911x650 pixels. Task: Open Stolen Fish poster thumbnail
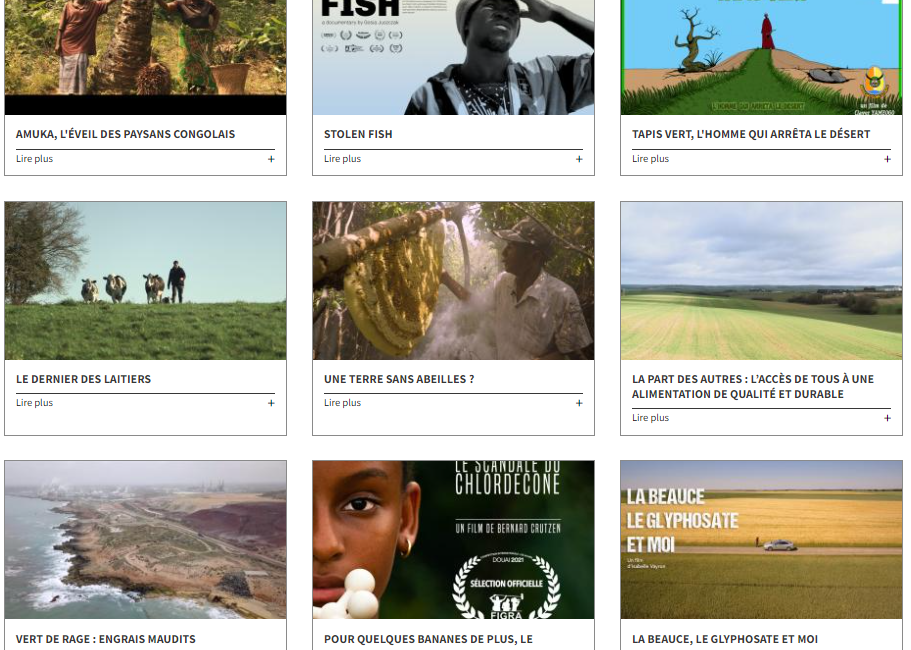point(453,57)
